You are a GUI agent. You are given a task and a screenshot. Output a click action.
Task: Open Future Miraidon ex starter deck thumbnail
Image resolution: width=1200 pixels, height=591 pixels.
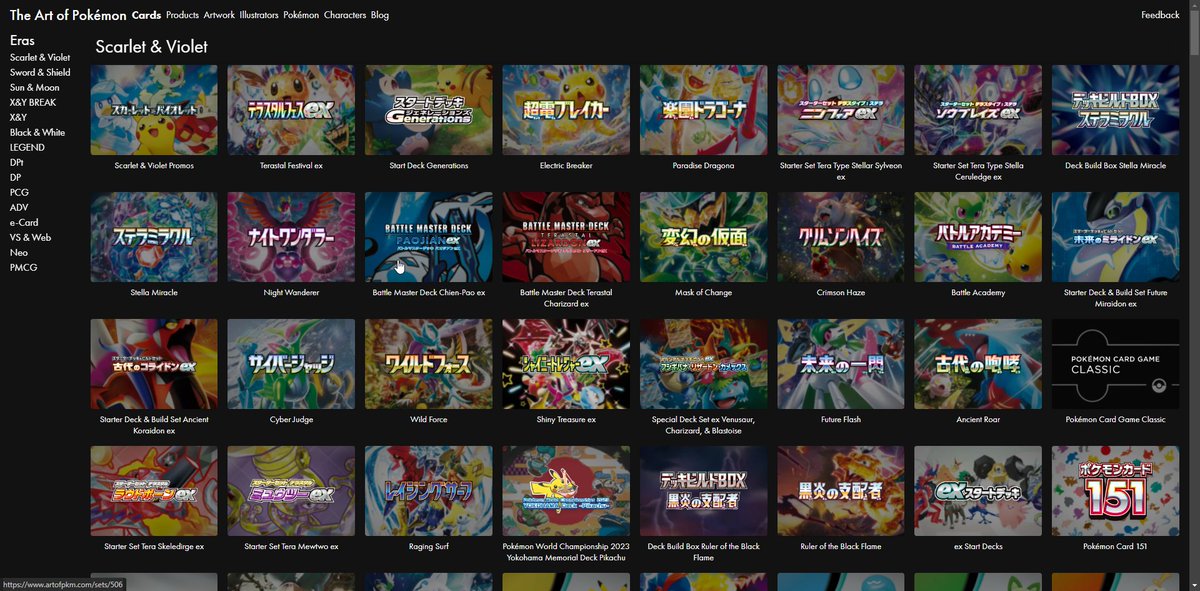(1116, 237)
